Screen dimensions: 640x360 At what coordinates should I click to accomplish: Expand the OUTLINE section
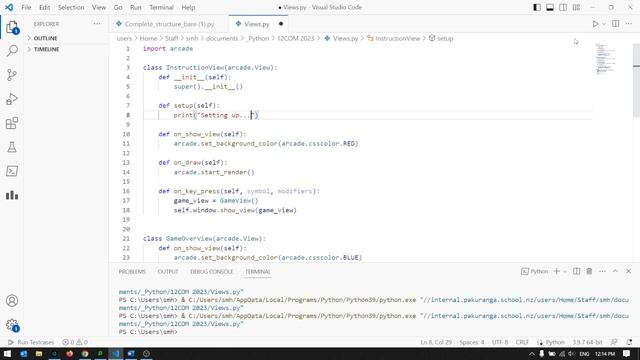click(x=45, y=38)
